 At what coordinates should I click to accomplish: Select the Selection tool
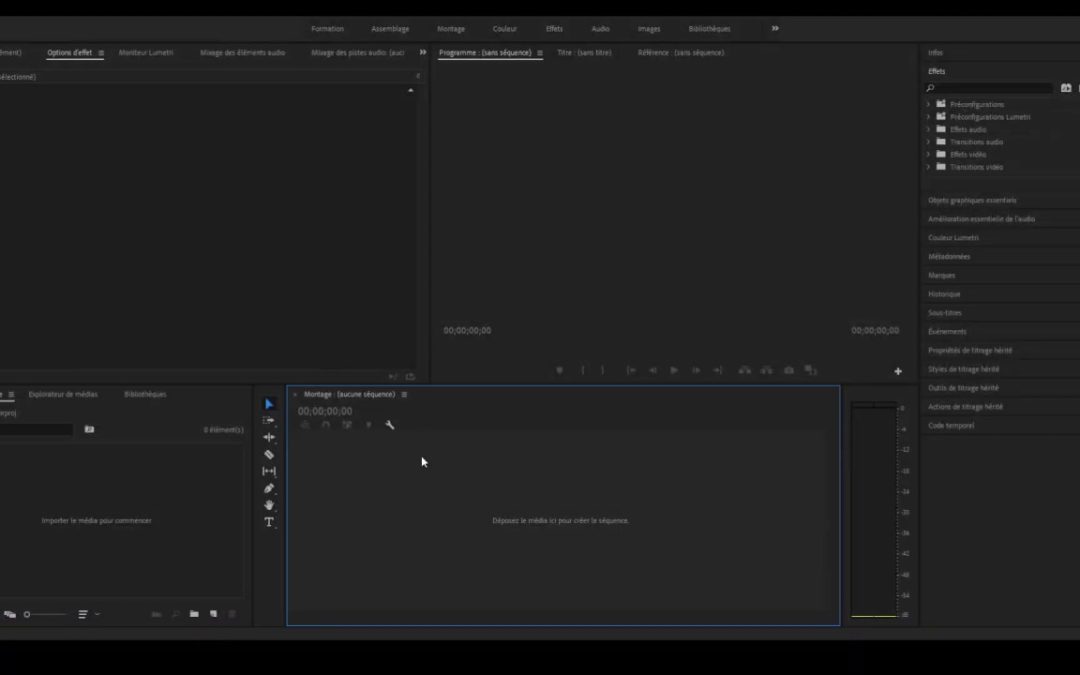268,403
